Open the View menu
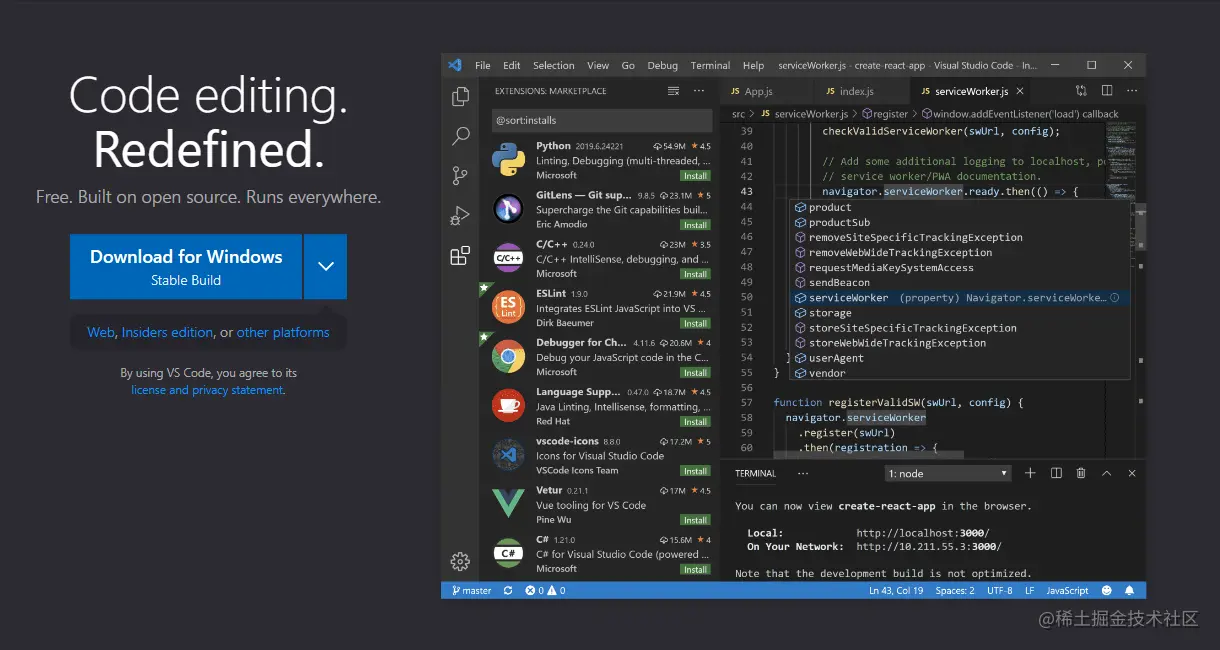The width and height of the screenshot is (1220, 650). 598,65
